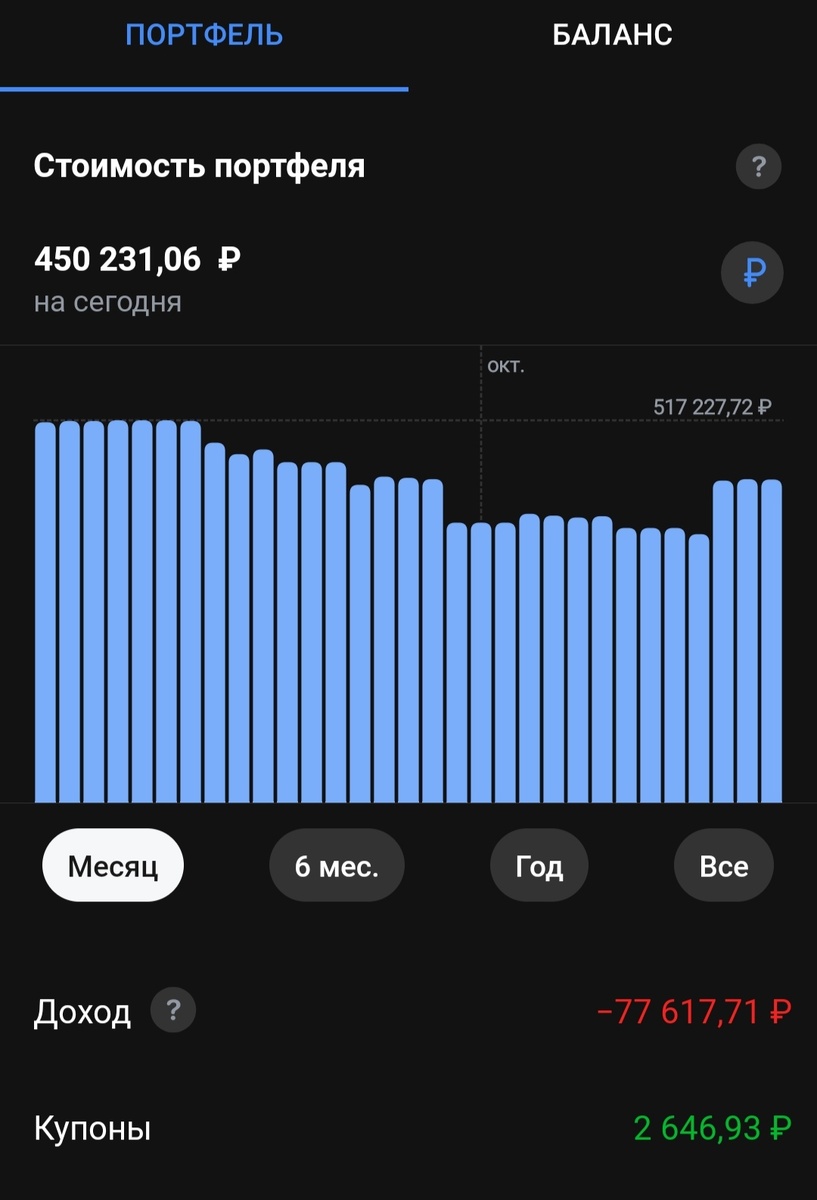817x1200 pixels.
Task: Open the Купоны row
Action: pyautogui.click(x=408, y=1130)
